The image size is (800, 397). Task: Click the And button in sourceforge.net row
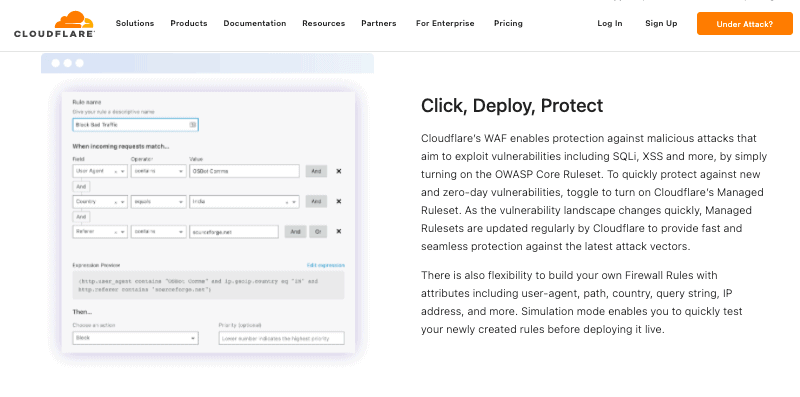[x=295, y=232]
